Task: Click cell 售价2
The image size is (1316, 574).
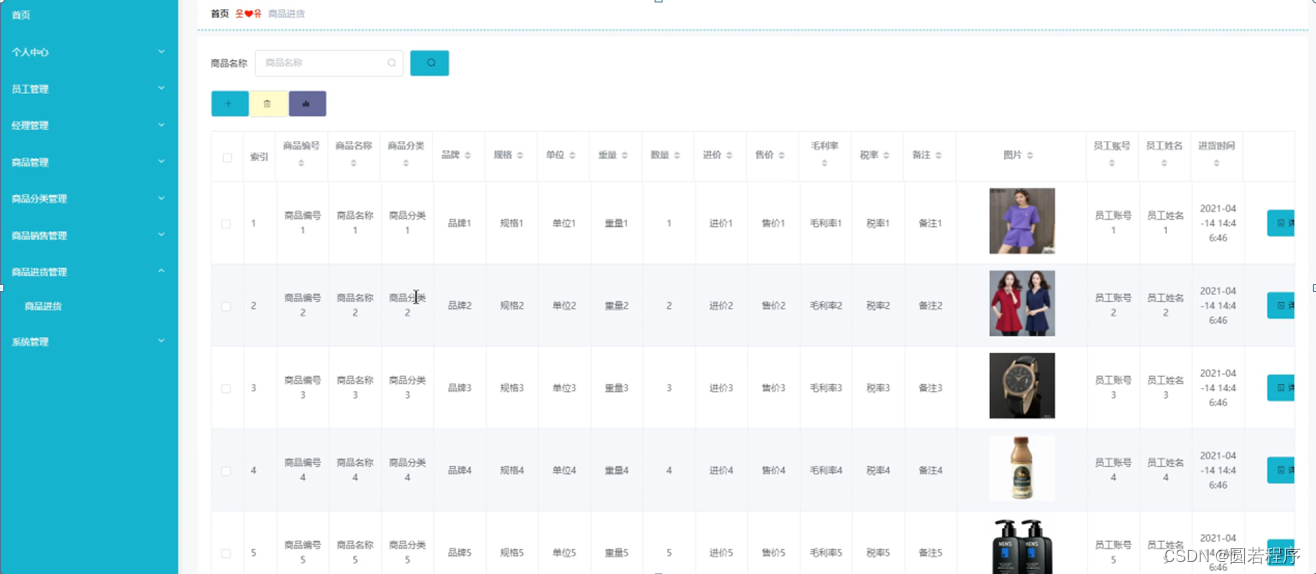Action: coord(773,306)
